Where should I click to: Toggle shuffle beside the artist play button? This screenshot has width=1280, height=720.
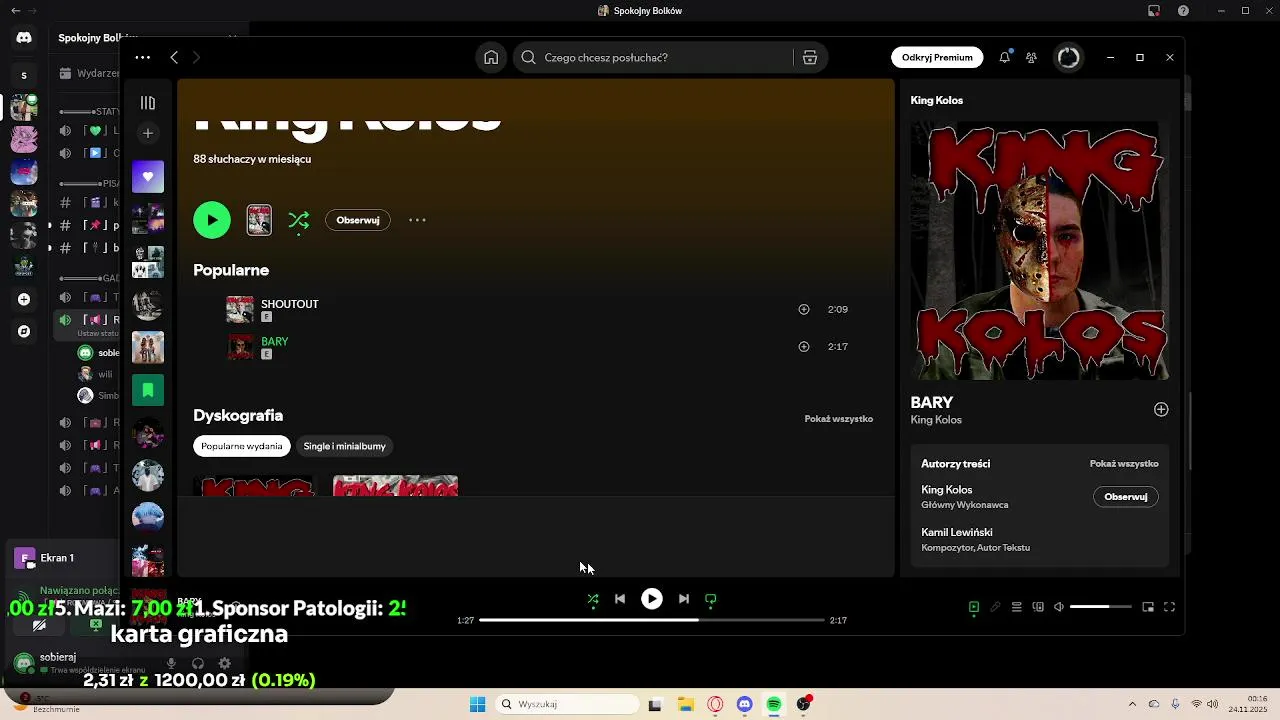[x=299, y=220]
